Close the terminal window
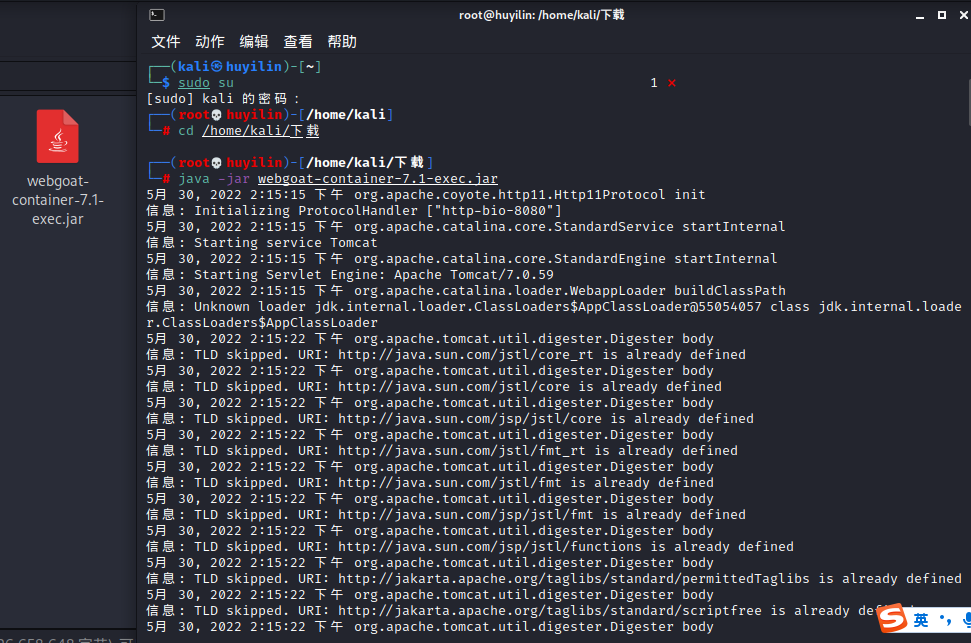971x643 pixels. pyautogui.click(x=964, y=15)
